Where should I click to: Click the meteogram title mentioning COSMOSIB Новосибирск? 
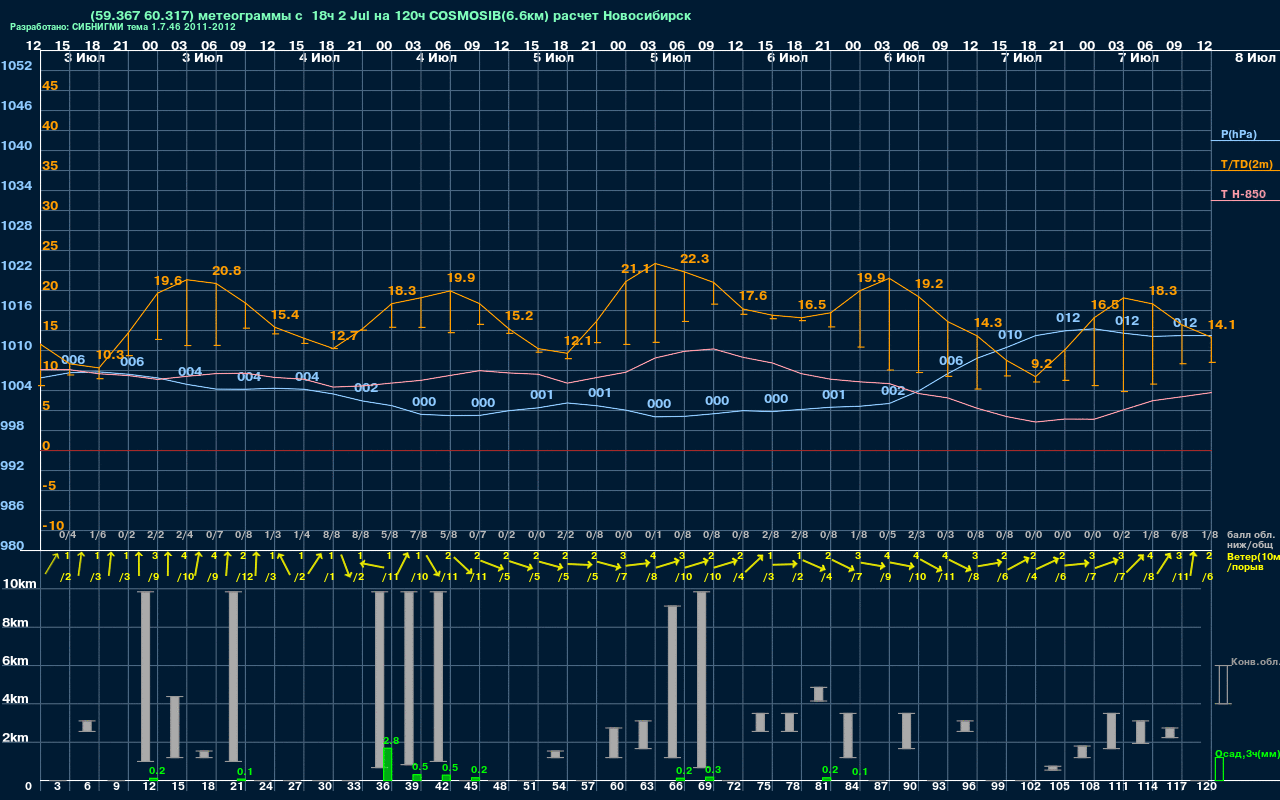pos(390,16)
